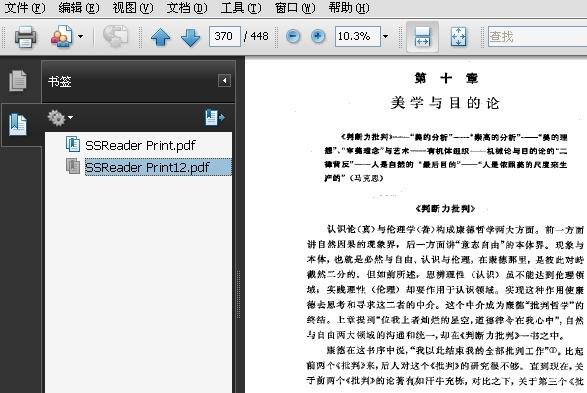
Task: Click the Print icon
Action: [x=25, y=37]
